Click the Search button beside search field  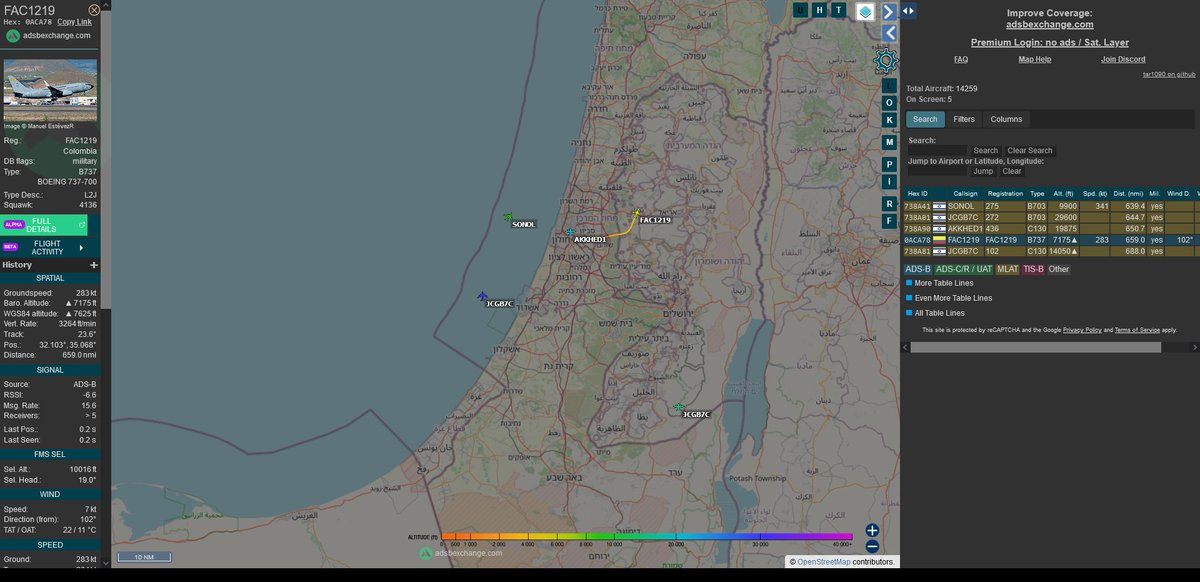click(x=986, y=151)
